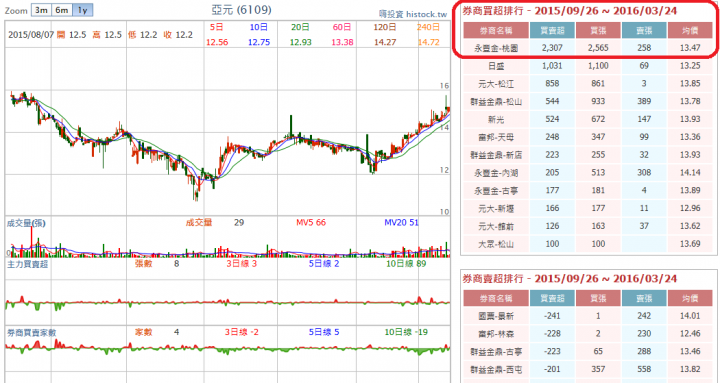Click the -241 net sell cell

click(x=552, y=316)
